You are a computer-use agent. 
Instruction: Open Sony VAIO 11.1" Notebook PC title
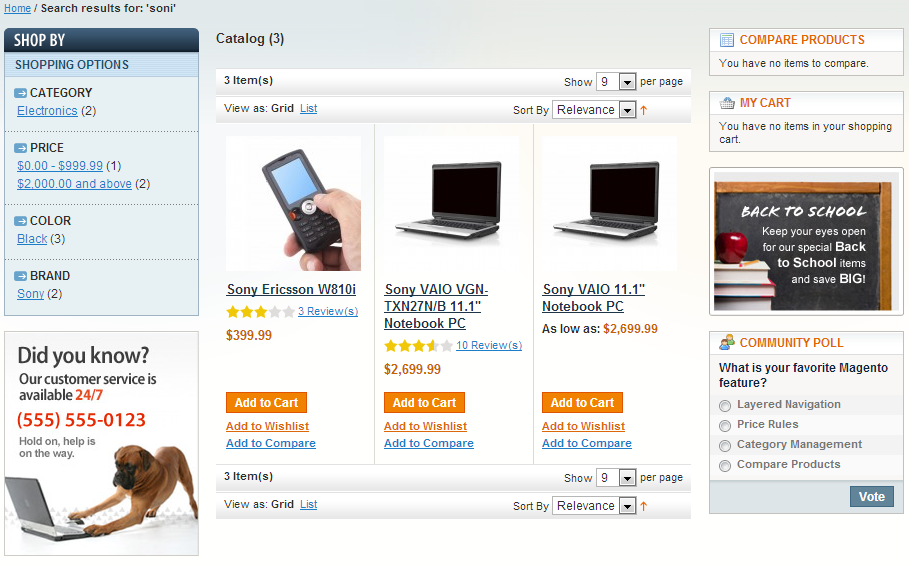pyautogui.click(x=594, y=297)
